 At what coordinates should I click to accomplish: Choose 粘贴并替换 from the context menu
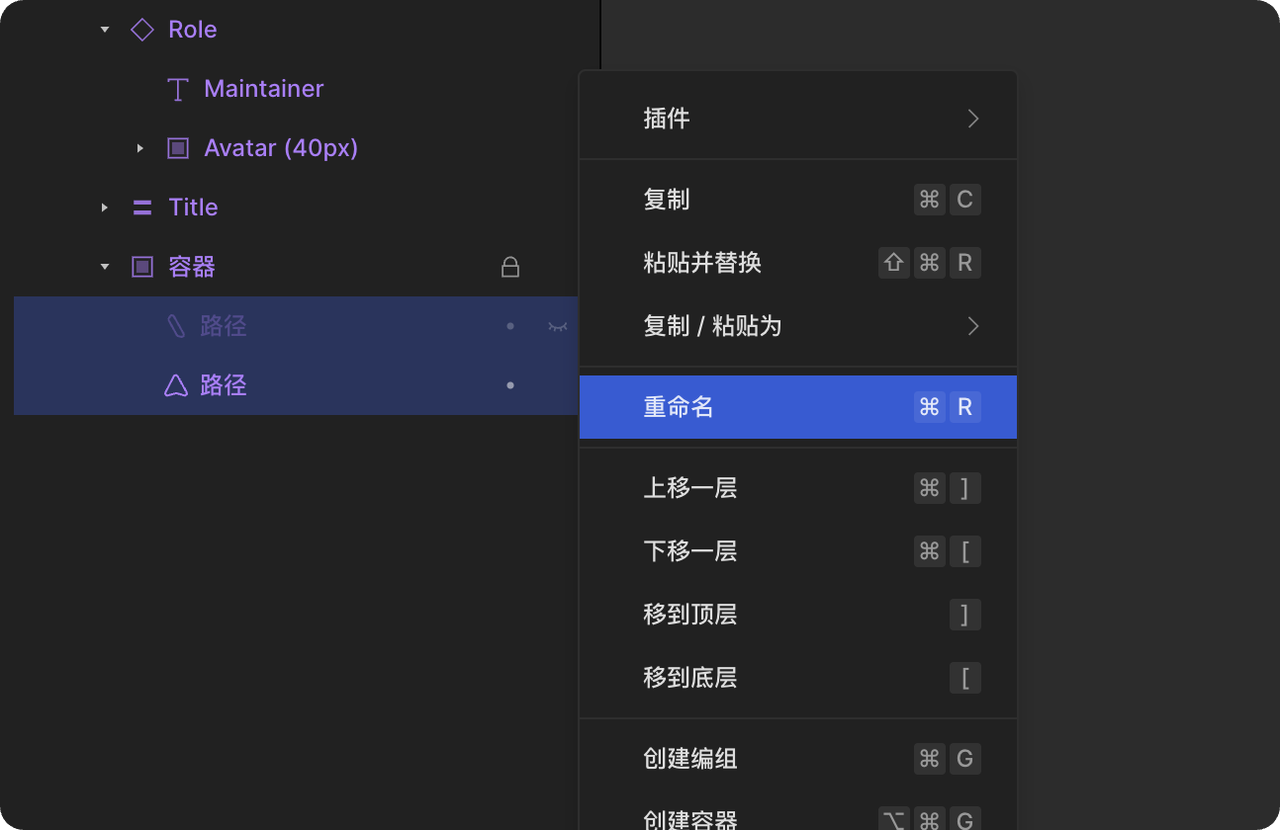pos(798,263)
